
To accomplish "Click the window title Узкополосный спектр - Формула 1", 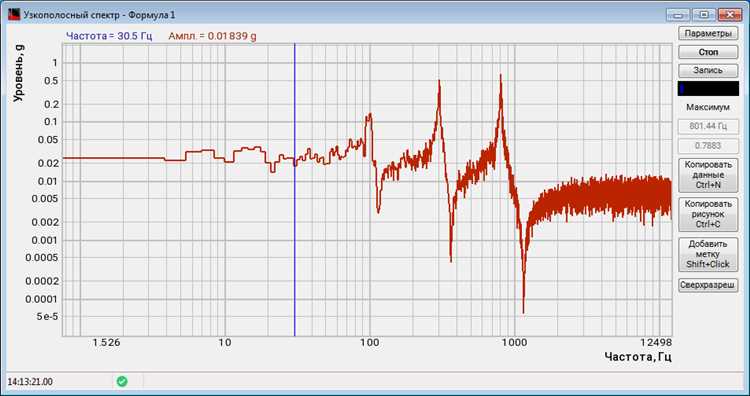I will pyautogui.click(x=99, y=15).
